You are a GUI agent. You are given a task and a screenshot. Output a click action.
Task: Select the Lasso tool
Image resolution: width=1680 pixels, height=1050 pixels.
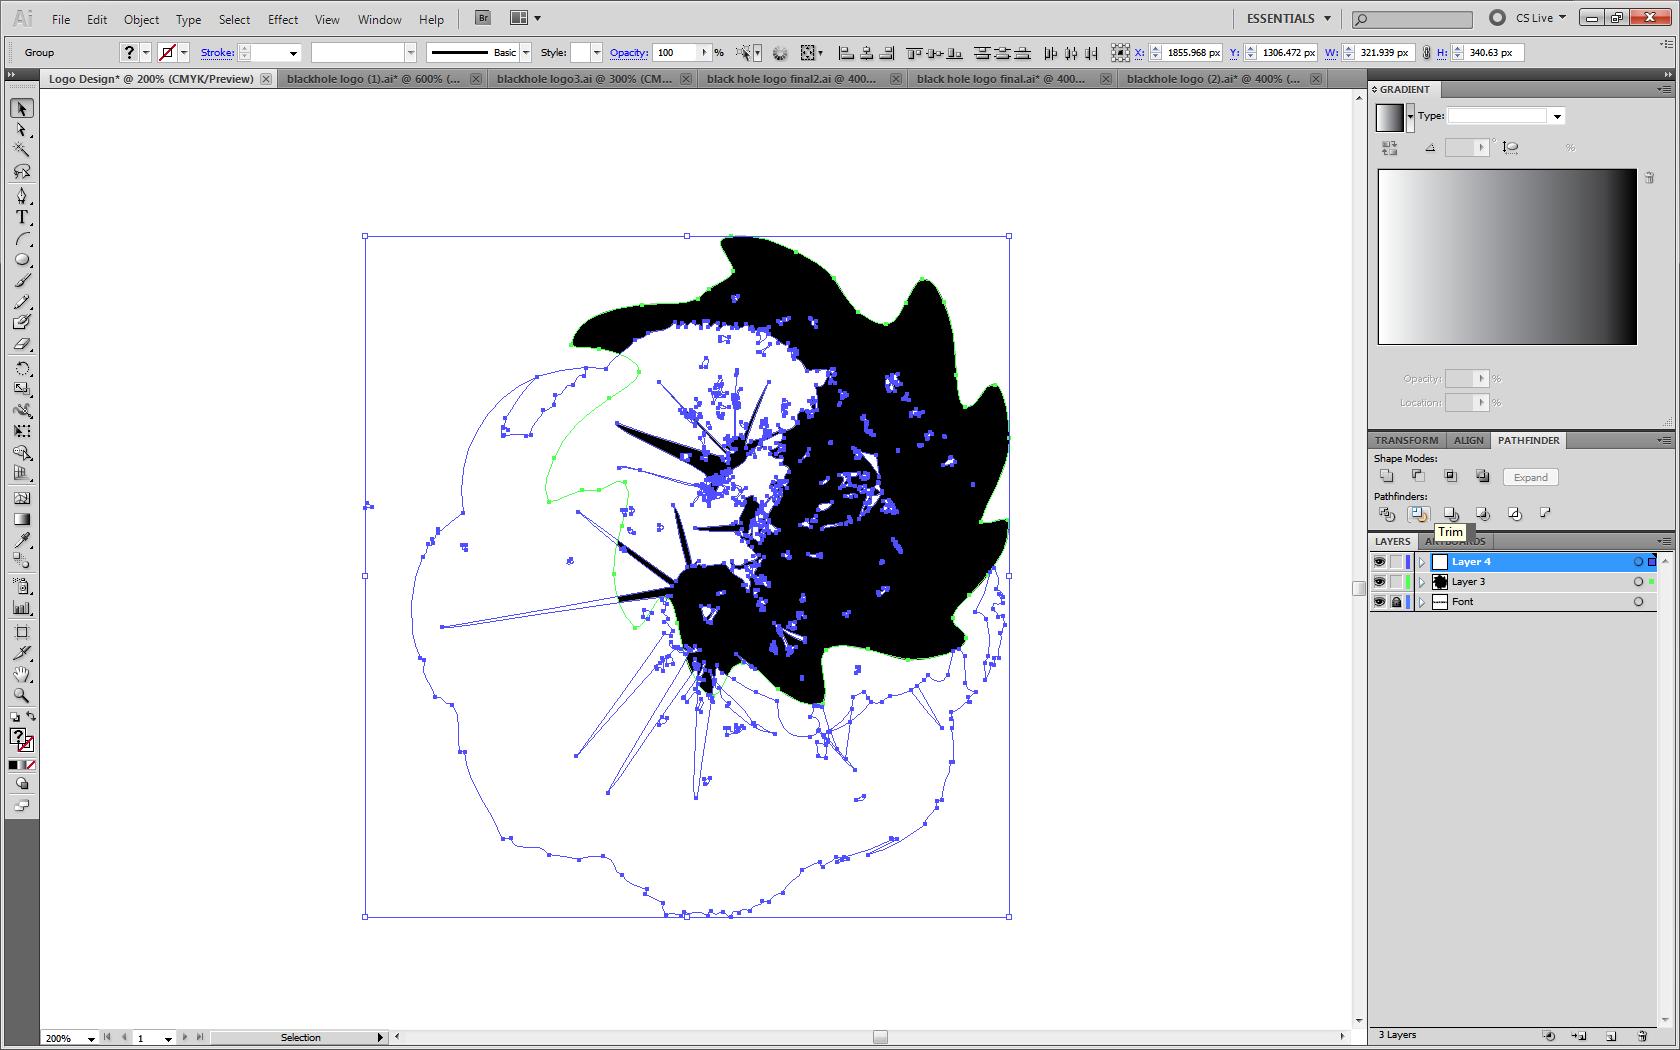click(x=22, y=172)
